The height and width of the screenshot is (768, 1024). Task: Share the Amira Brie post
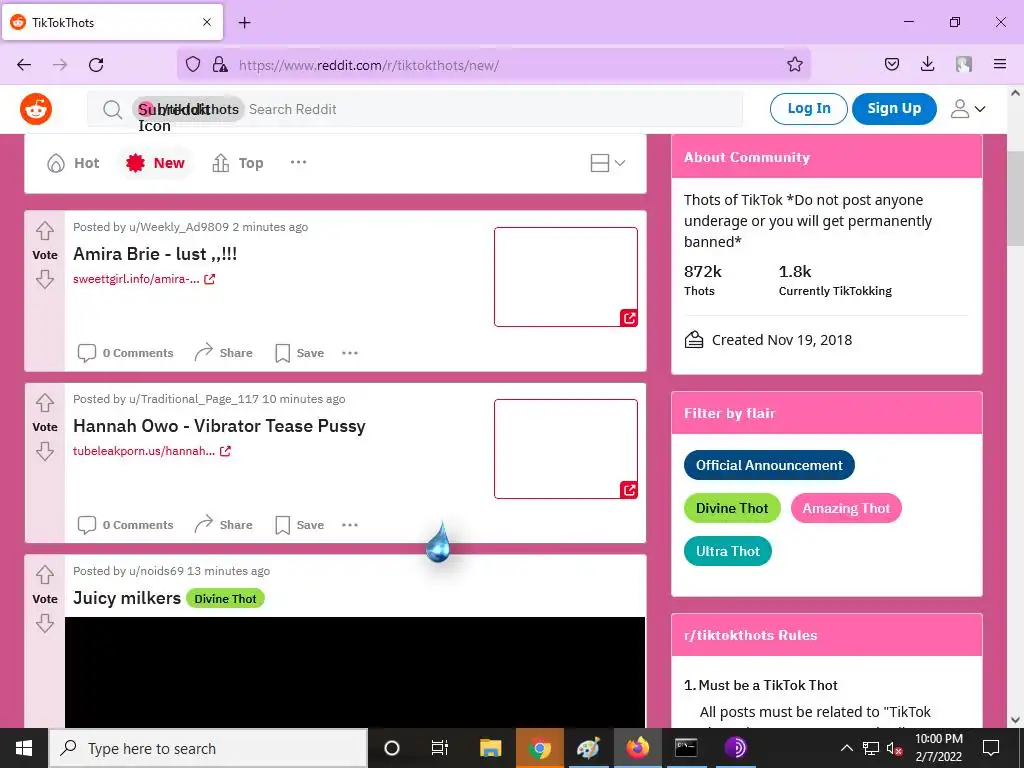[x=223, y=353]
